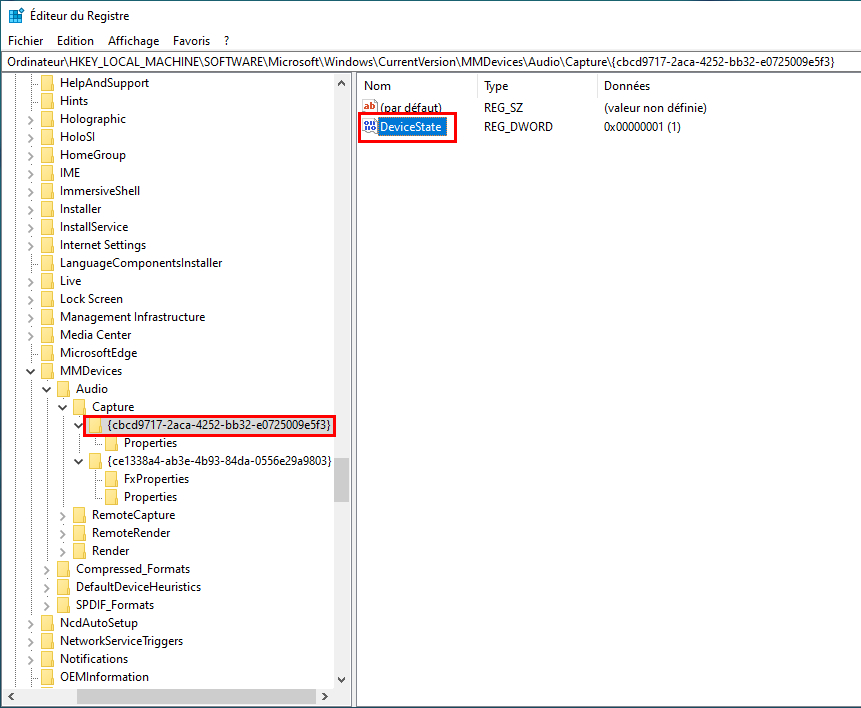Collapse the MMDevices tree node

[x=30, y=371]
